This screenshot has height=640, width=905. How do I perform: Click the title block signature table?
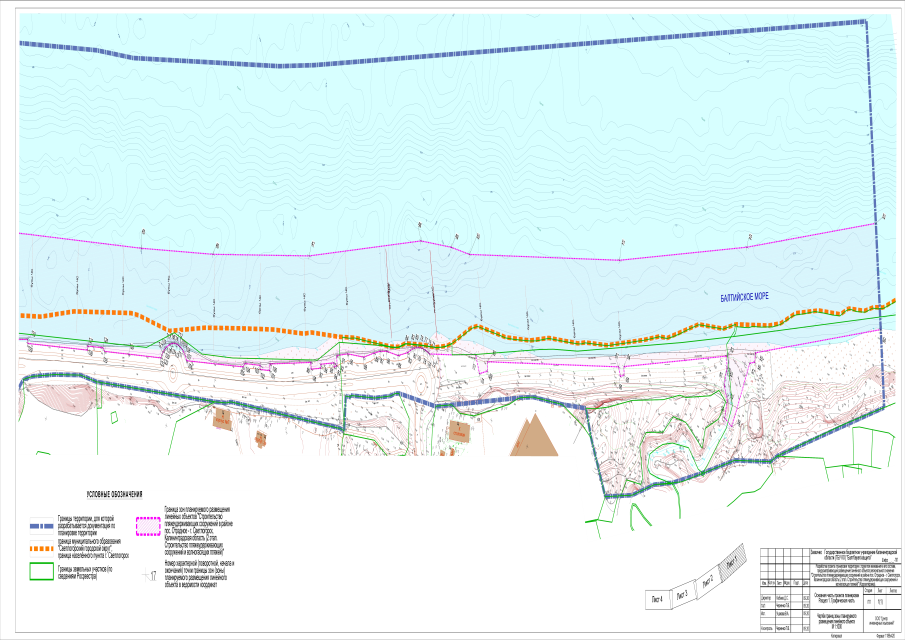pyautogui.click(x=787, y=602)
